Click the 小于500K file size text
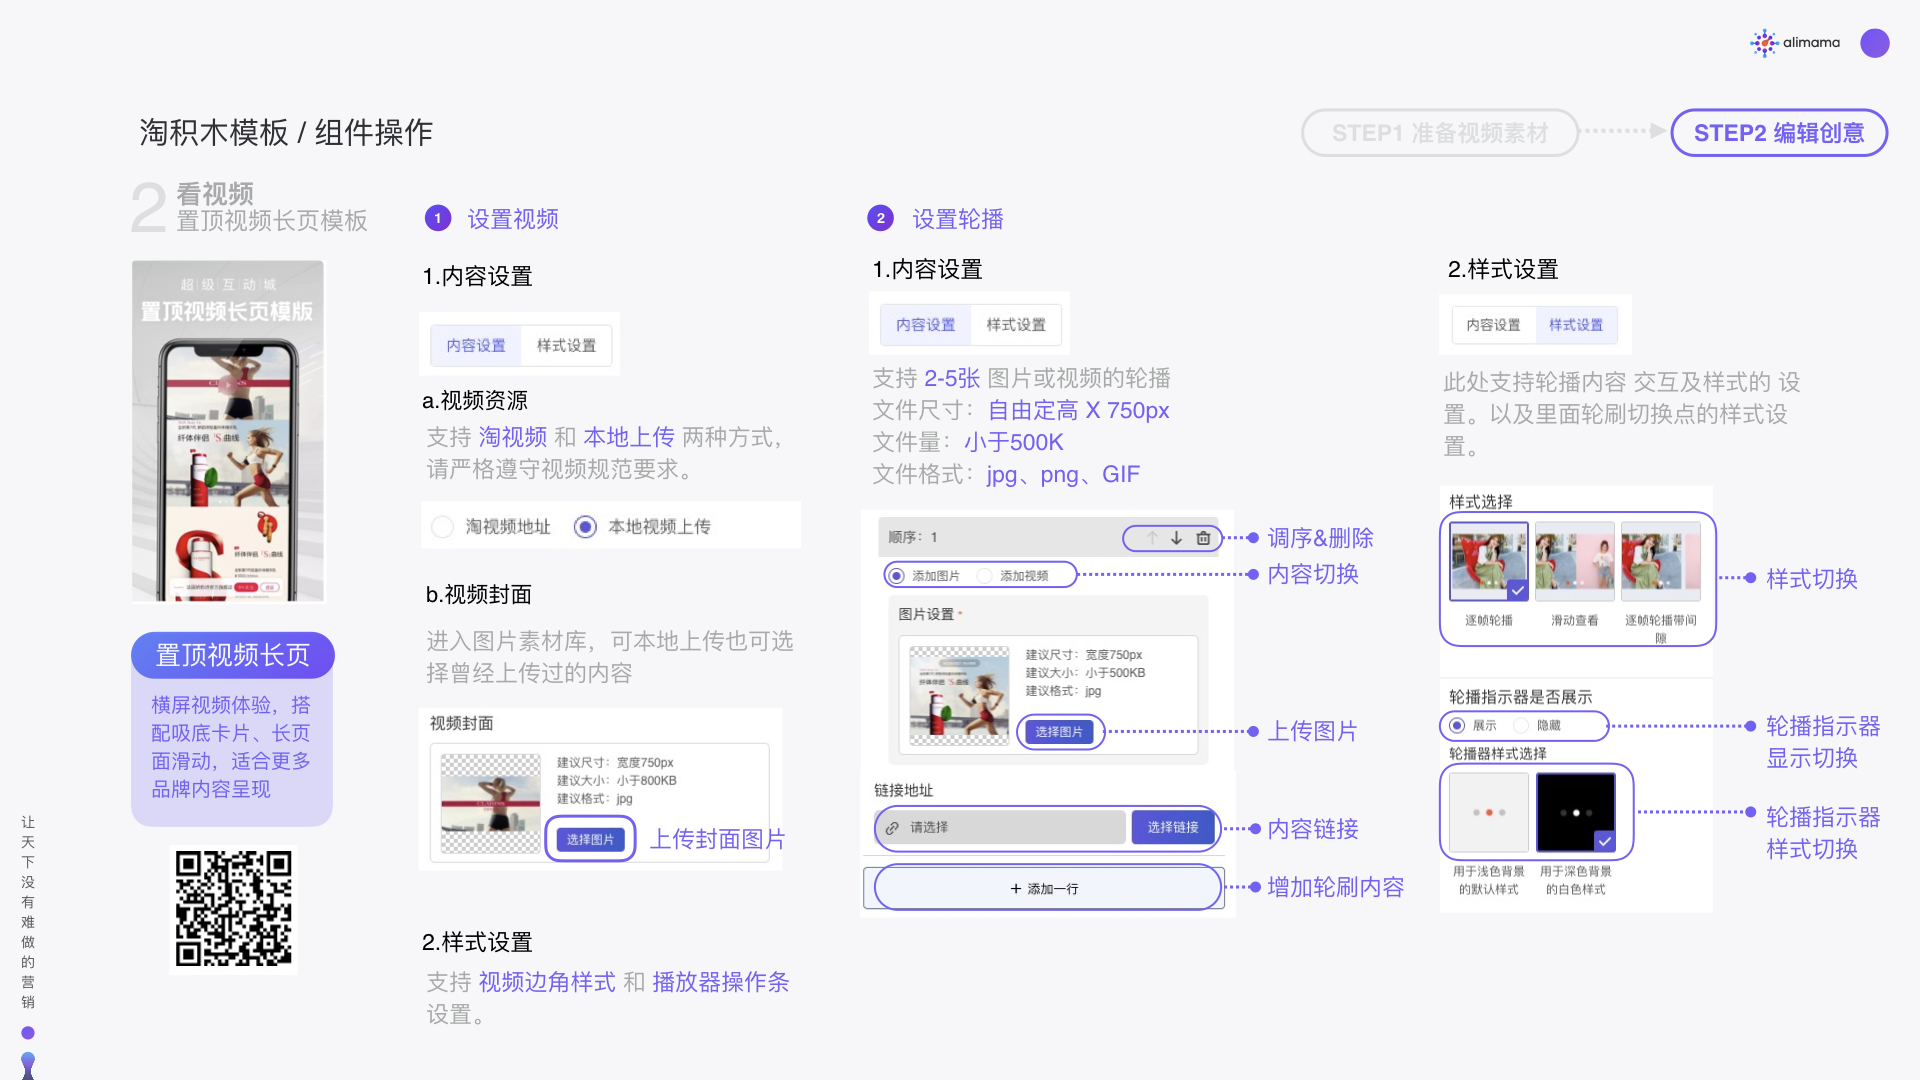 pos(1014,442)
